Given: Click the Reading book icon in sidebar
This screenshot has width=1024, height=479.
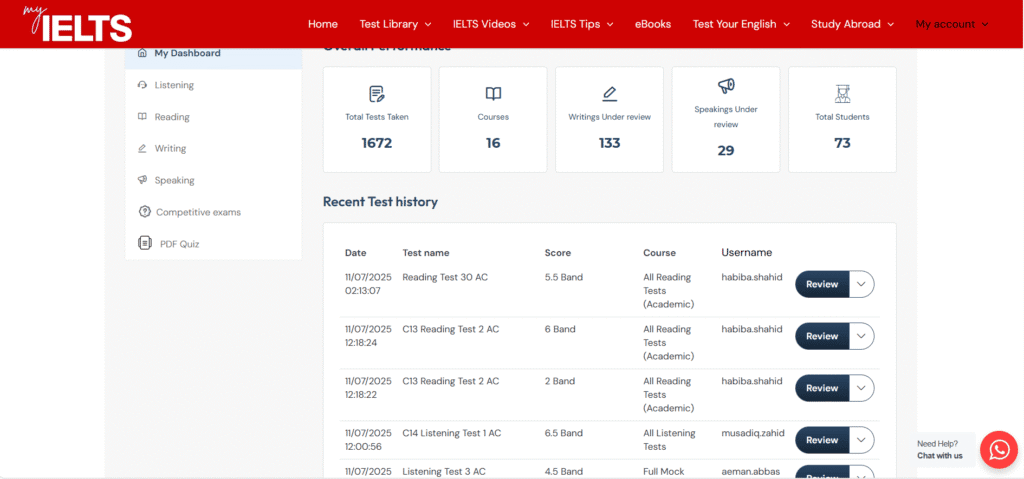Looking at the screenshot, I should pyautogui.click(x=142, y=116).
